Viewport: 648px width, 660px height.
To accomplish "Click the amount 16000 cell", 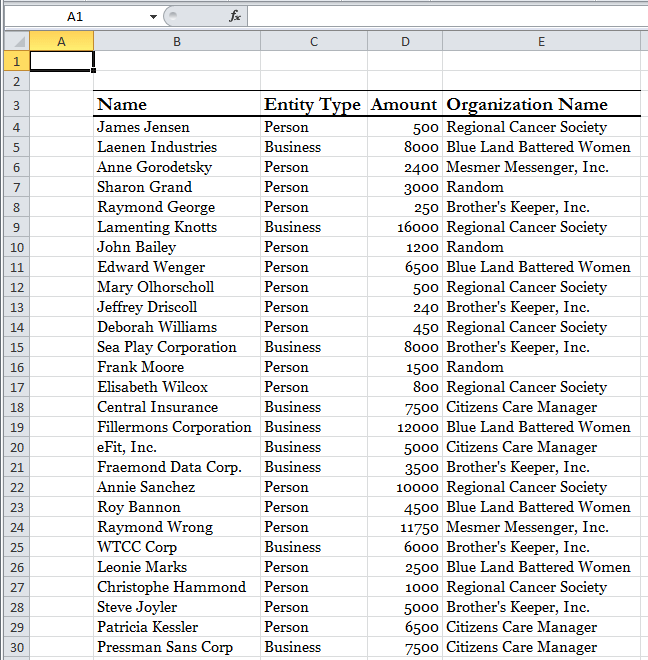I will click(405, 227).
